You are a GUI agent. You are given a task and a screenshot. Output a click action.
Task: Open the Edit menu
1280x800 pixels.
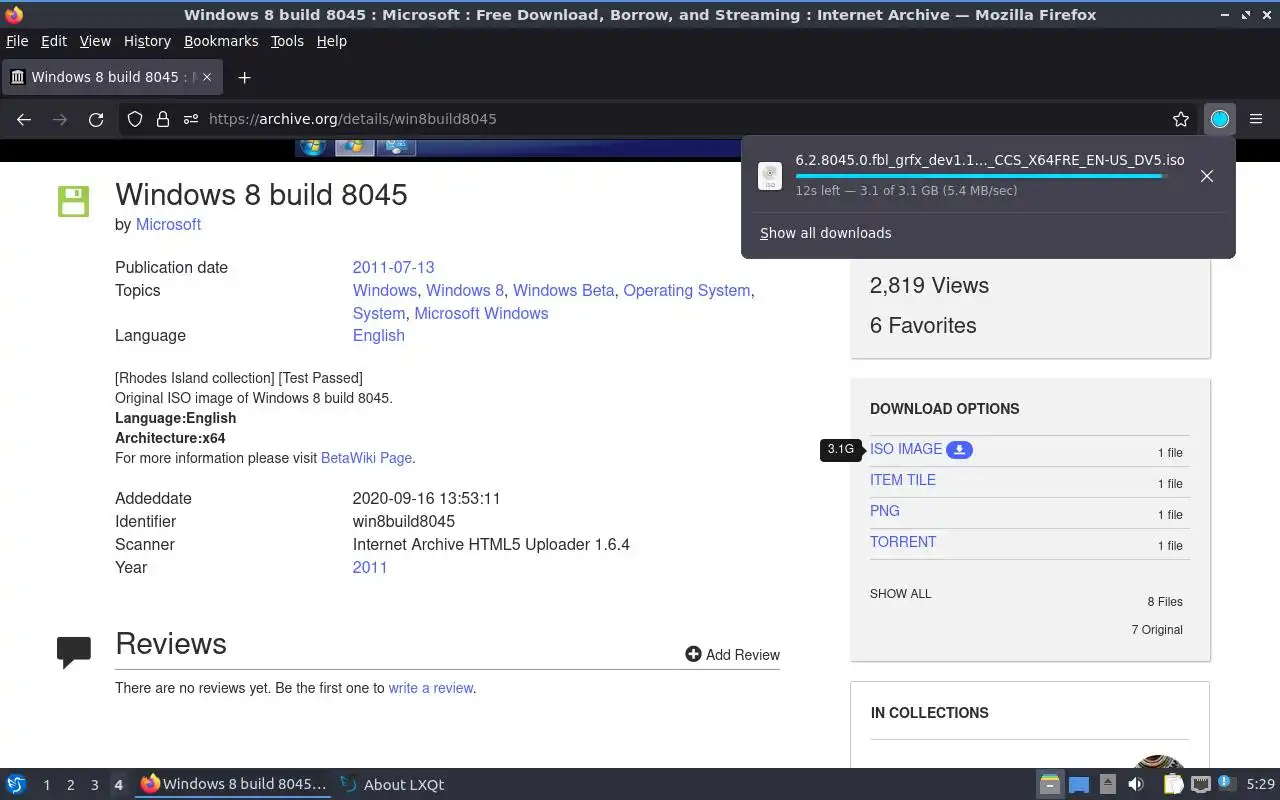point(54,41)
